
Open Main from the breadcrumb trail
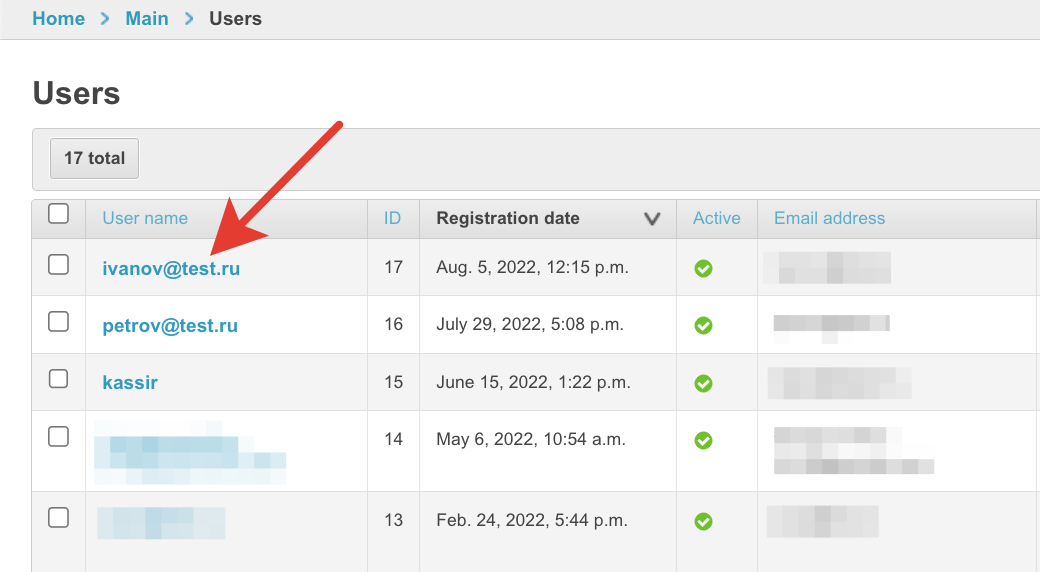[x=147, y=19]
